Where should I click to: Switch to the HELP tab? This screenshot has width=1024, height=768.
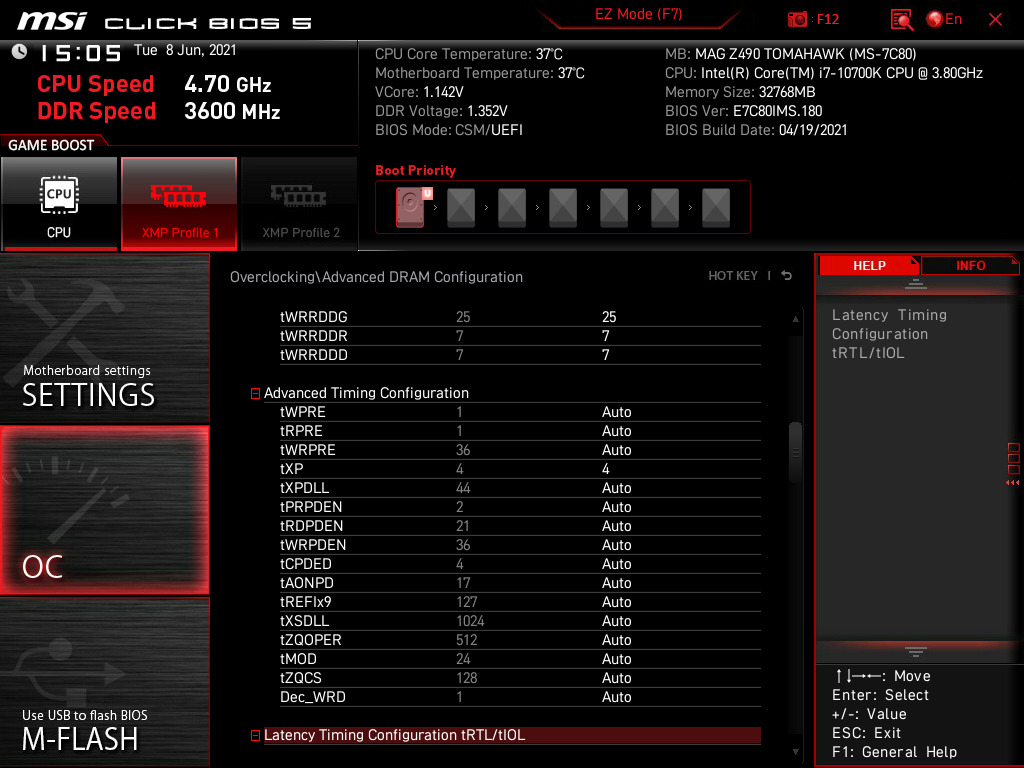pos(869,265)
